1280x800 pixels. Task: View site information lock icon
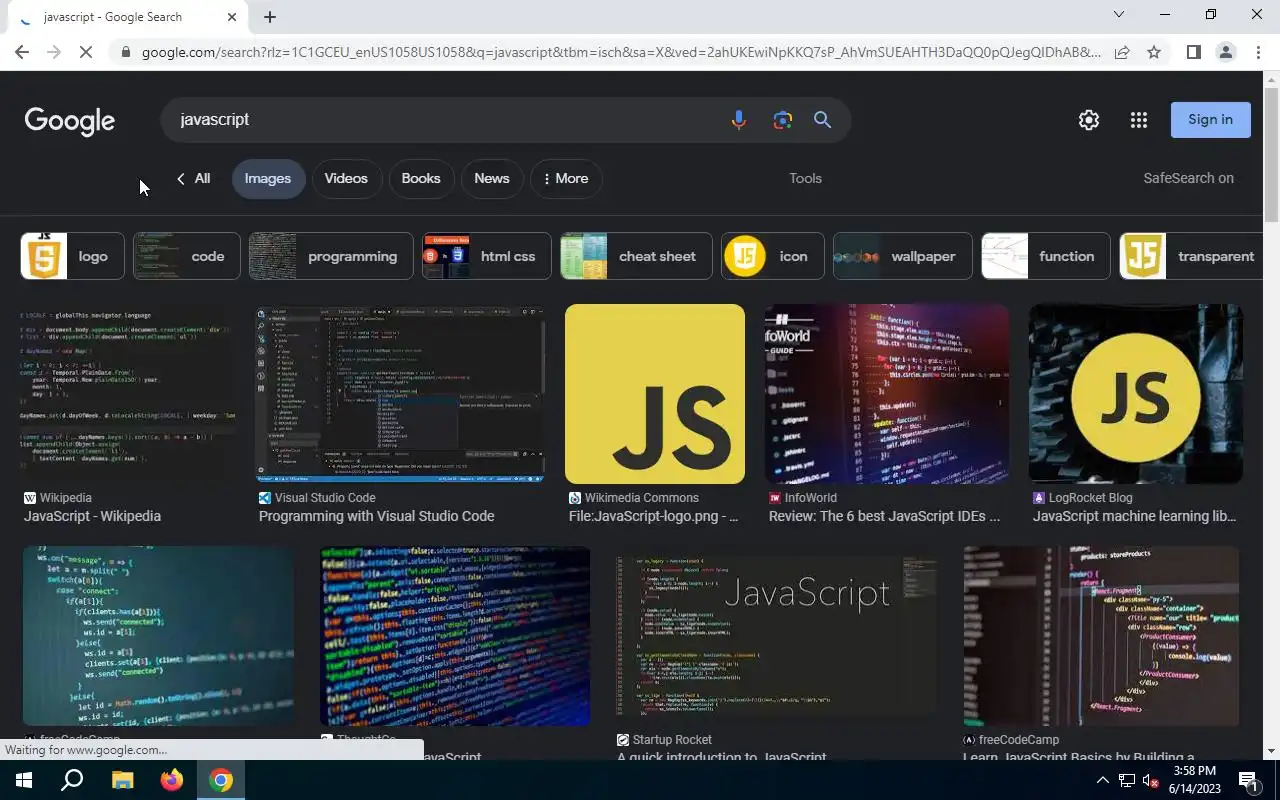click(125, 52)
